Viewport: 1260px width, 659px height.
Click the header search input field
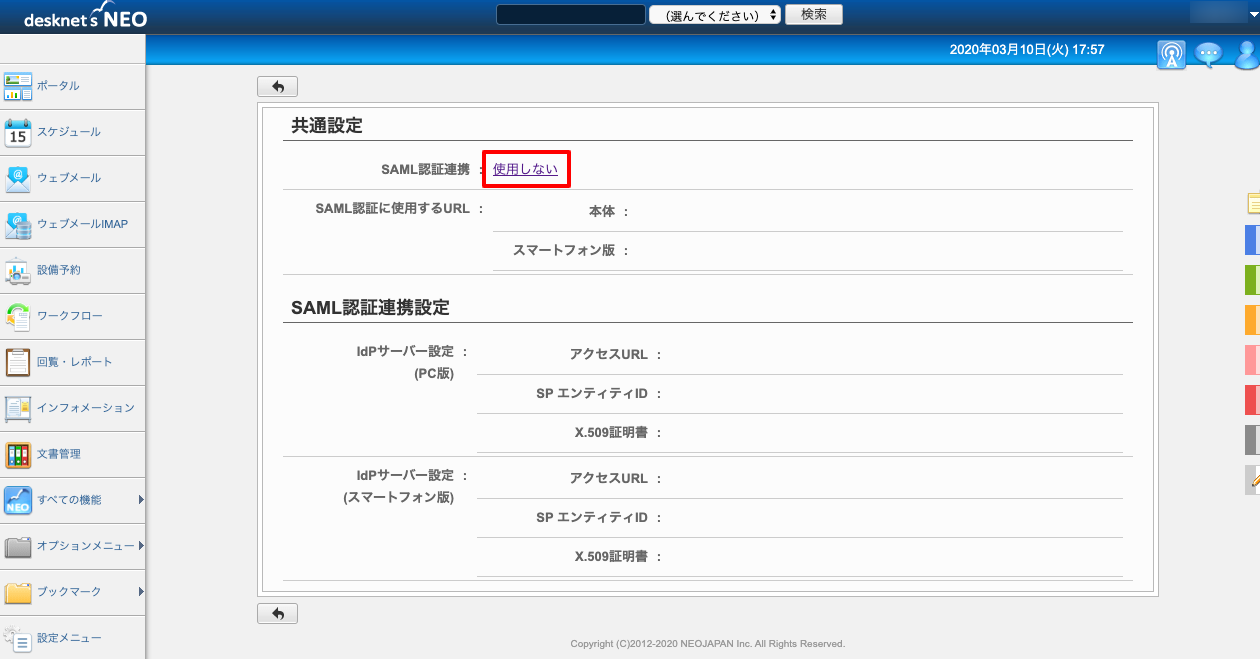coord(571,15)
